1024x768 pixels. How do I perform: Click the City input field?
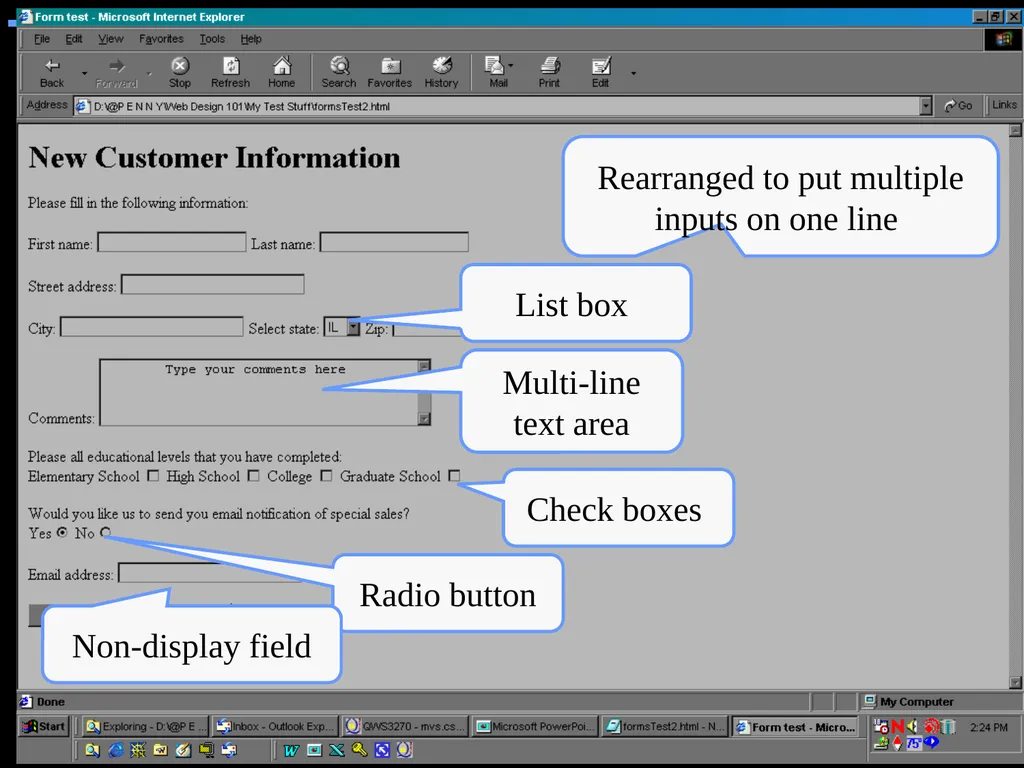[152, 327]
